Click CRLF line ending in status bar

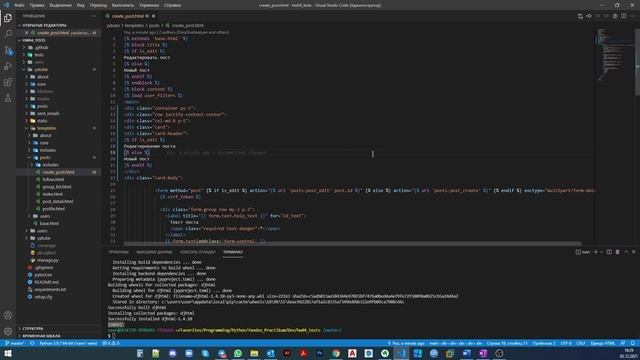click(x=581, y=343)
